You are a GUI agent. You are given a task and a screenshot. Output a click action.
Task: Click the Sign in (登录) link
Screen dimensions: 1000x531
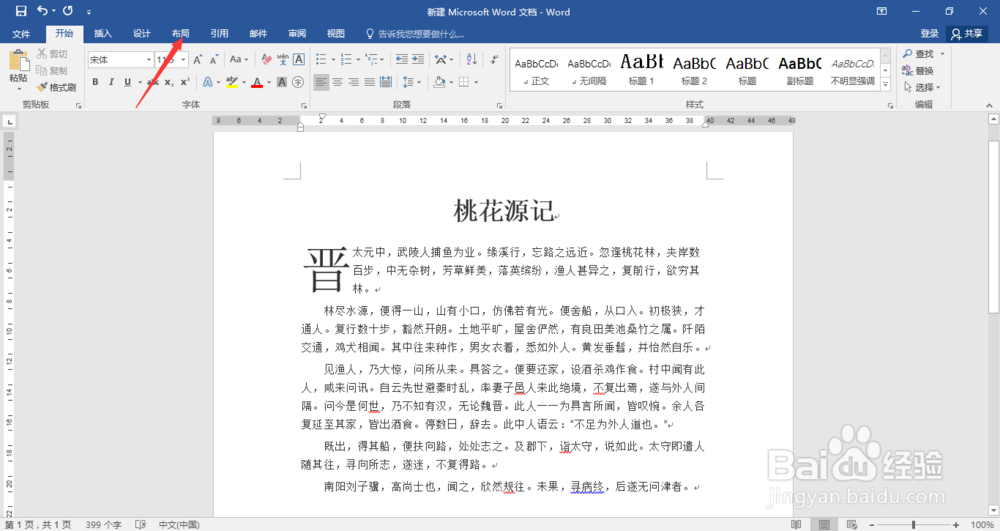(929, 34)
